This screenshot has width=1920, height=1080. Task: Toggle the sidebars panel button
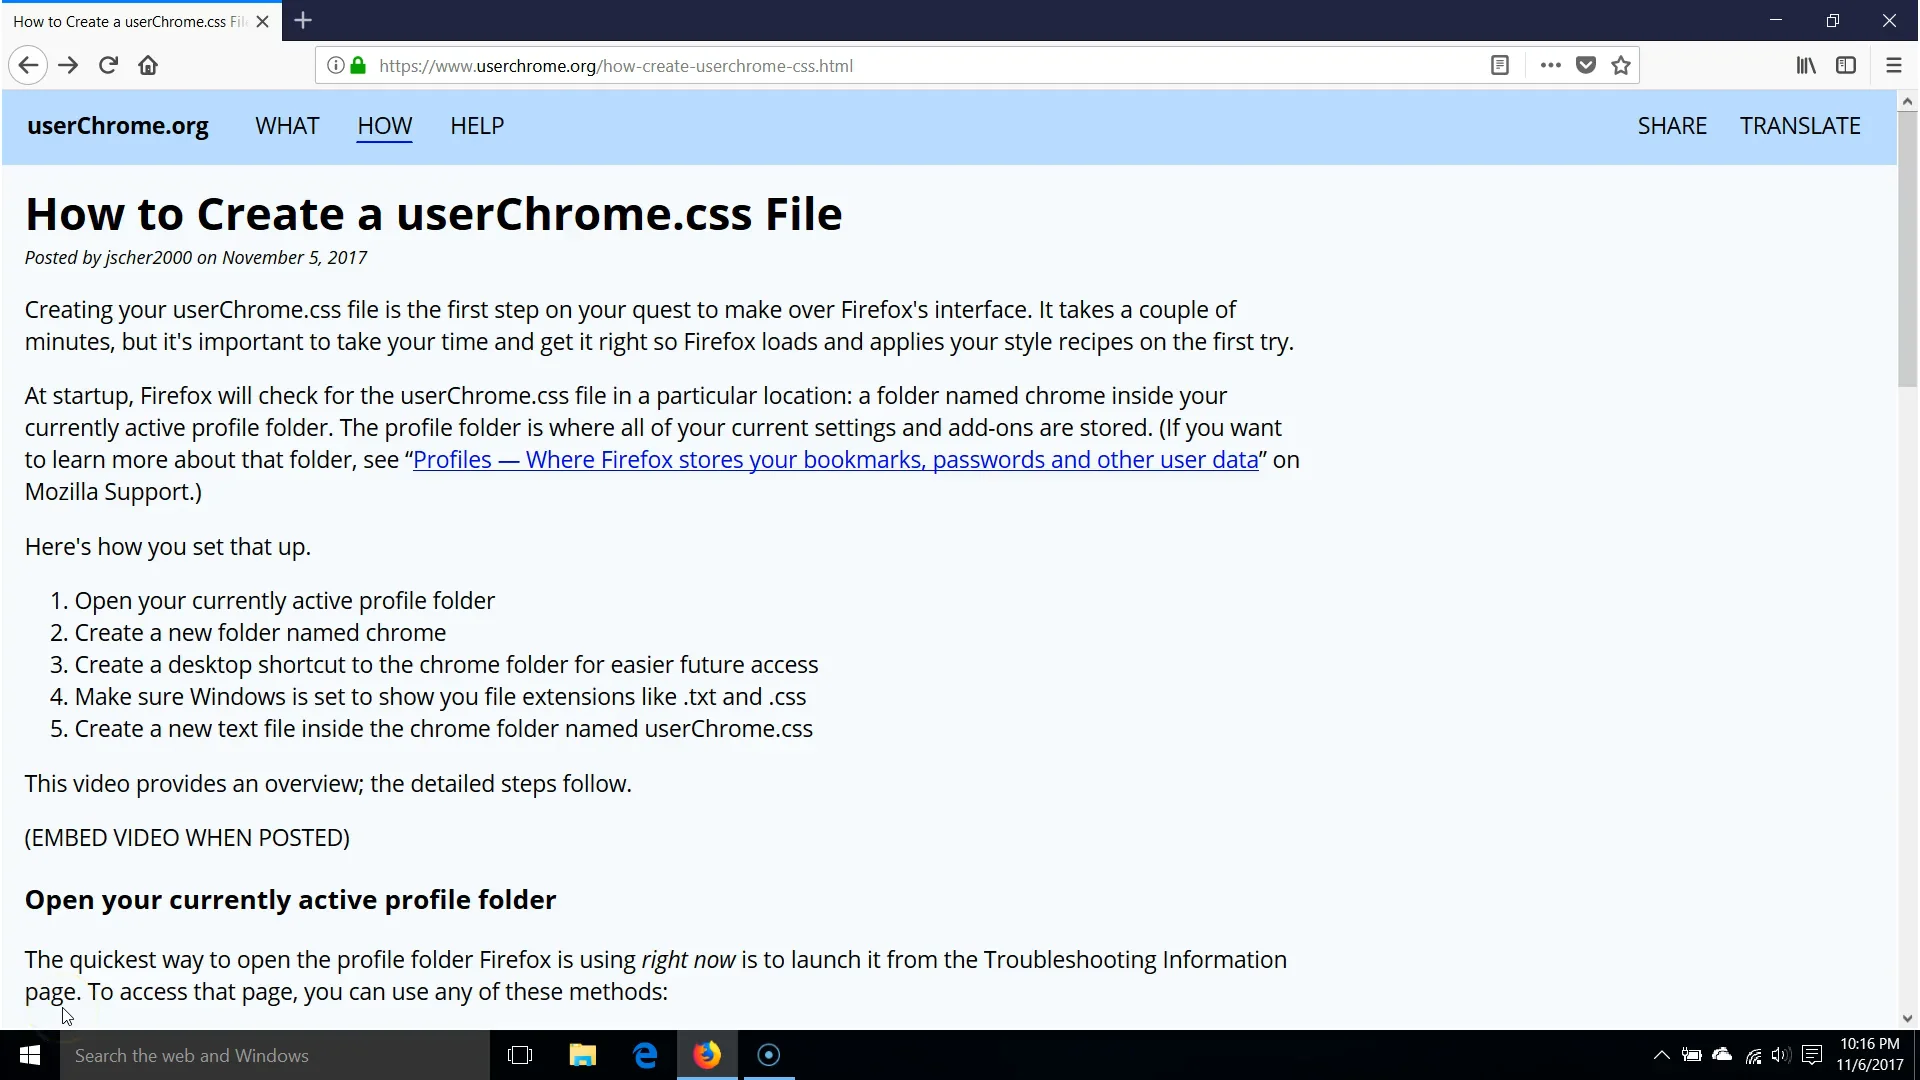[x=1846, y=66]
